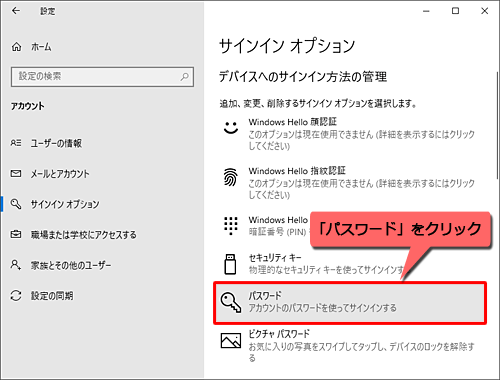The image size is (500, 380).
Task: Click the briefcase icon for 職場または学校
Action: (16, 234)
